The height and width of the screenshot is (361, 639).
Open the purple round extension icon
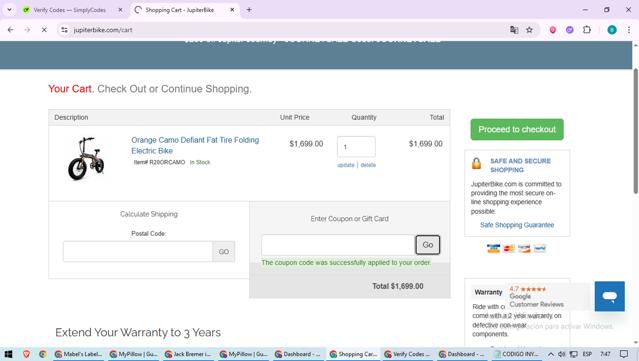[x=570, y=30]
